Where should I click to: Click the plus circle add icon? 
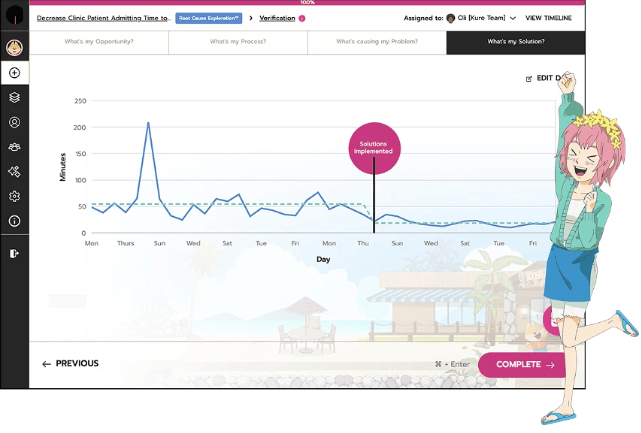click(14, 73)
